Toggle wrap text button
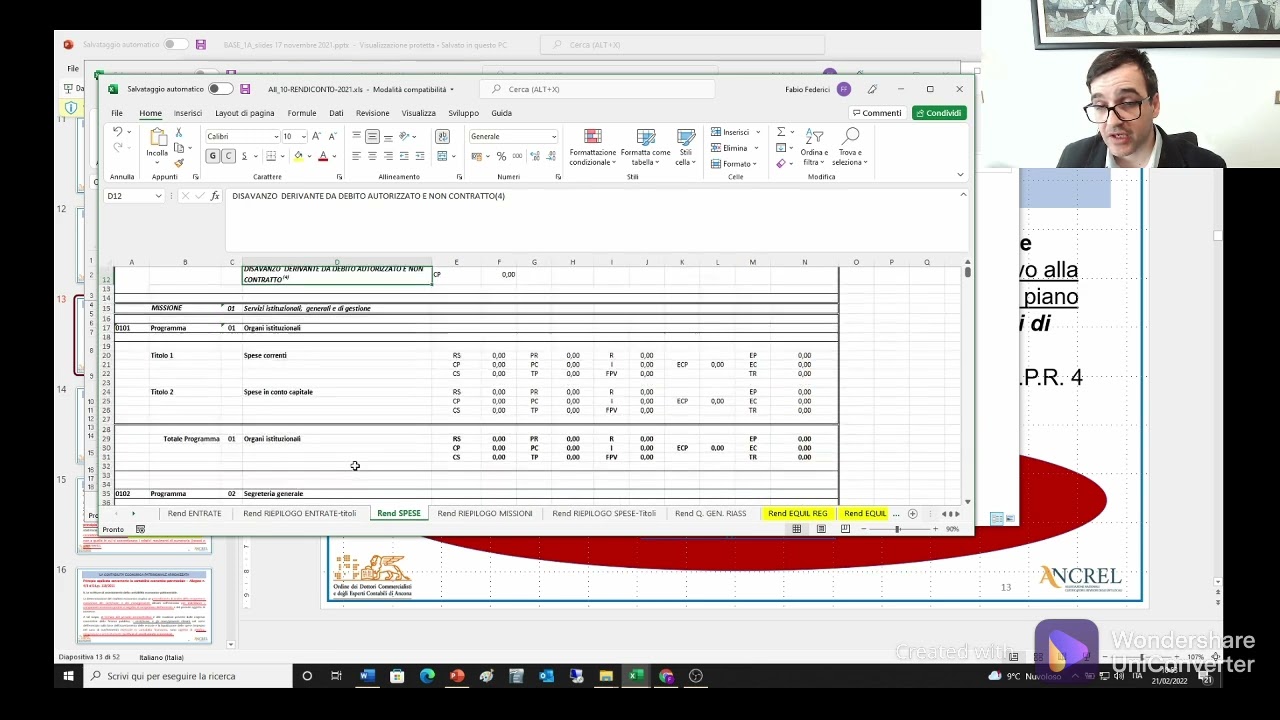 442,136
